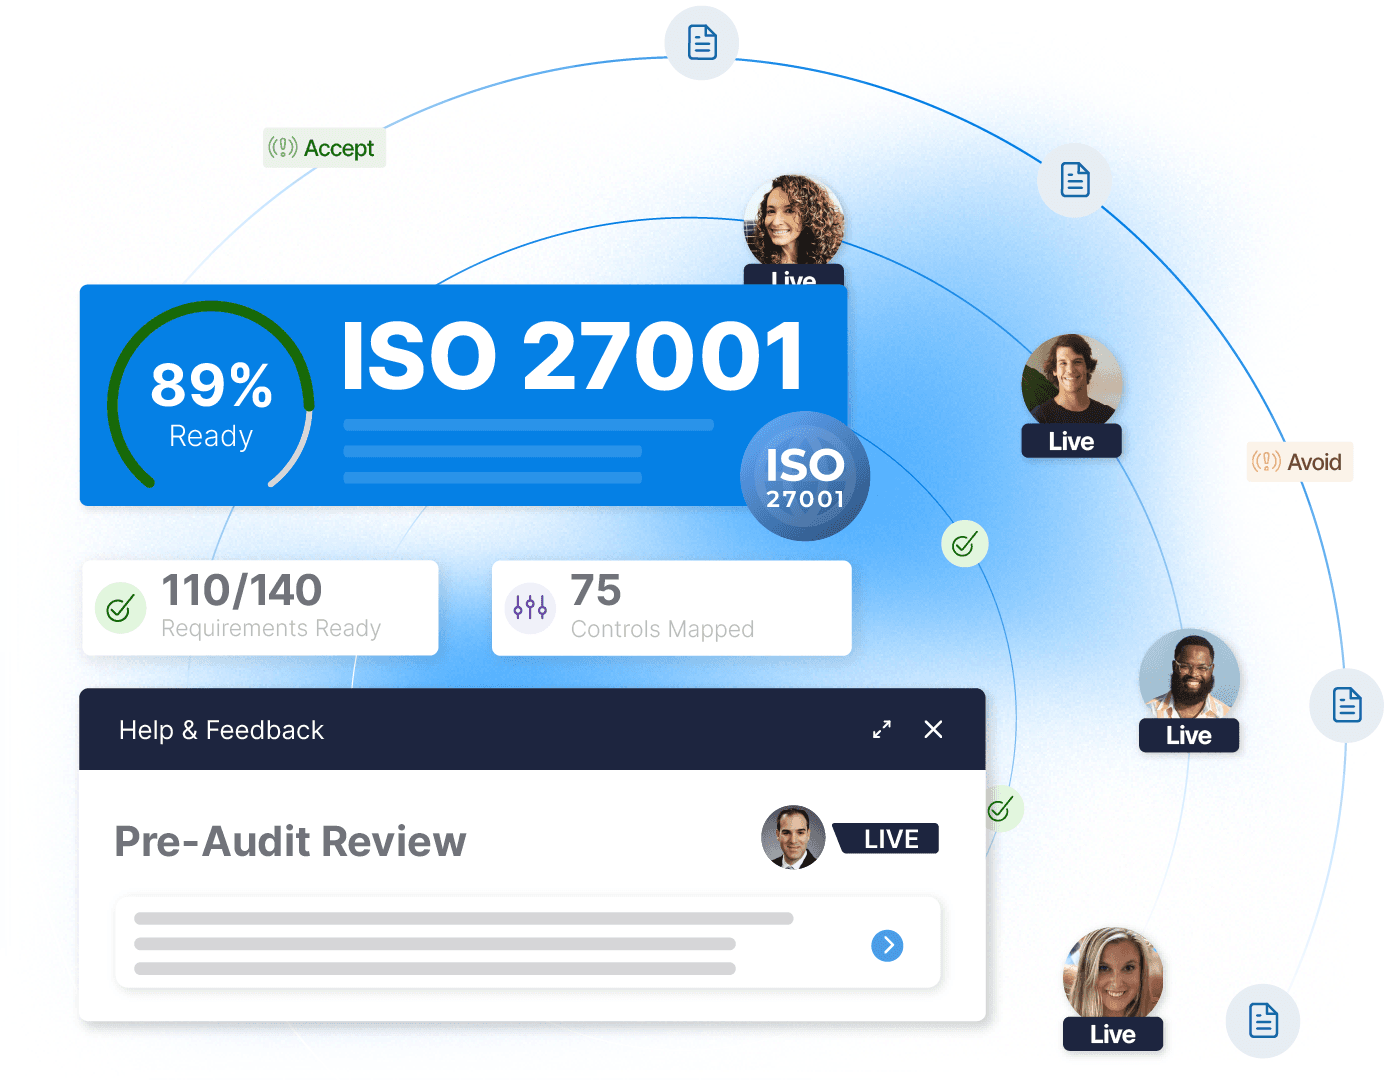
Task: Click the blonde woman's Live avatar
Action: (x=1113, y=975)
